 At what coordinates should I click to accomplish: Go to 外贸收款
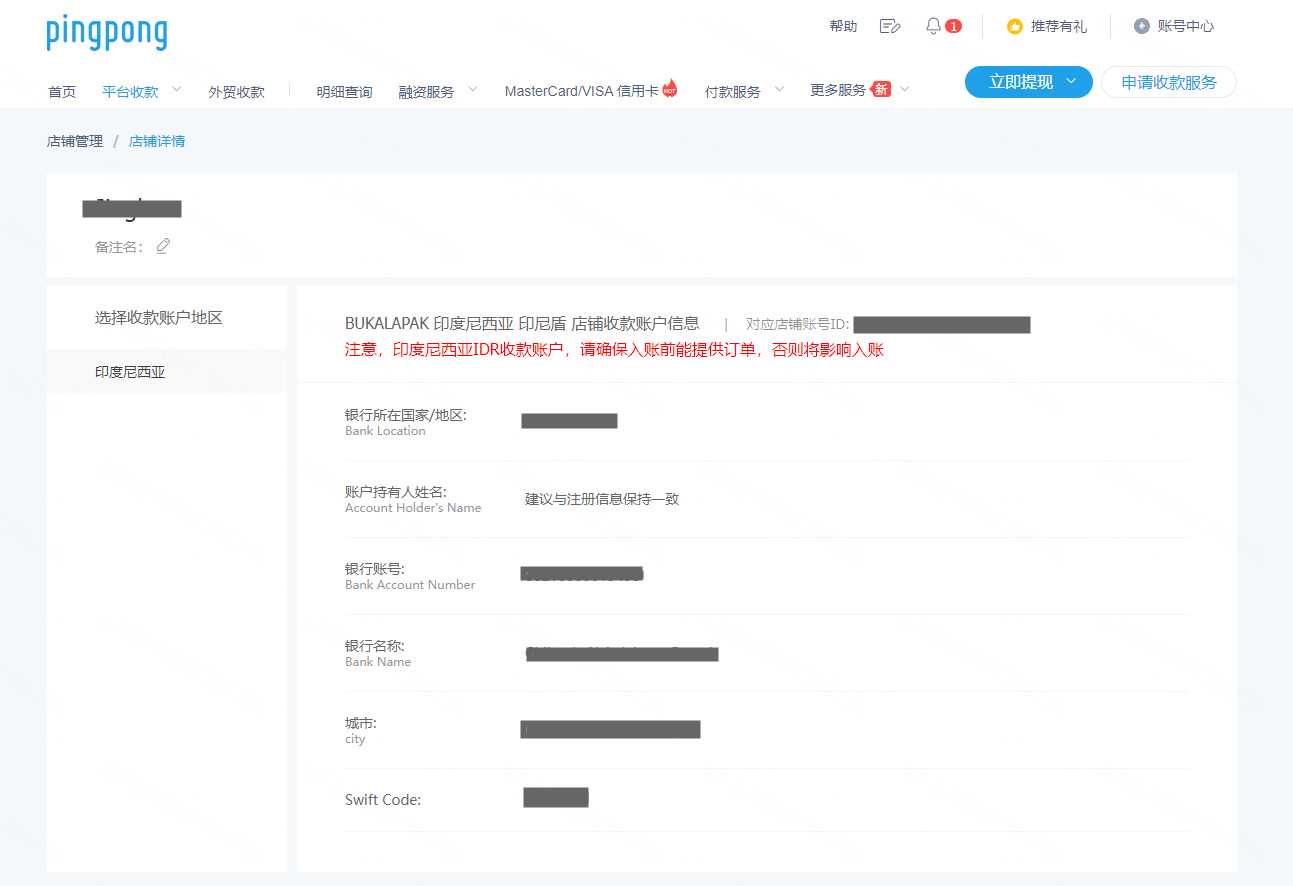point(237,92)
